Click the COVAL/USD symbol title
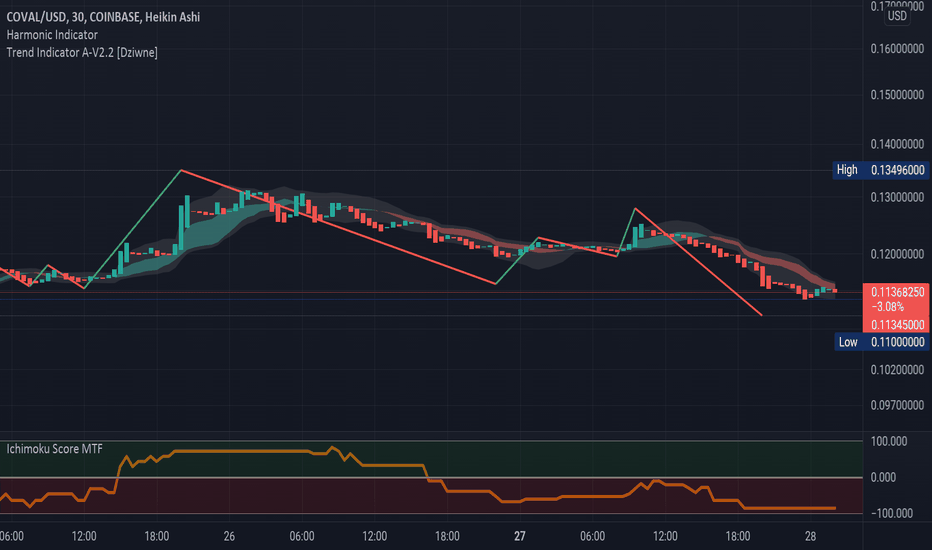The width and height of the screenshot is (932, 550). 103,17
